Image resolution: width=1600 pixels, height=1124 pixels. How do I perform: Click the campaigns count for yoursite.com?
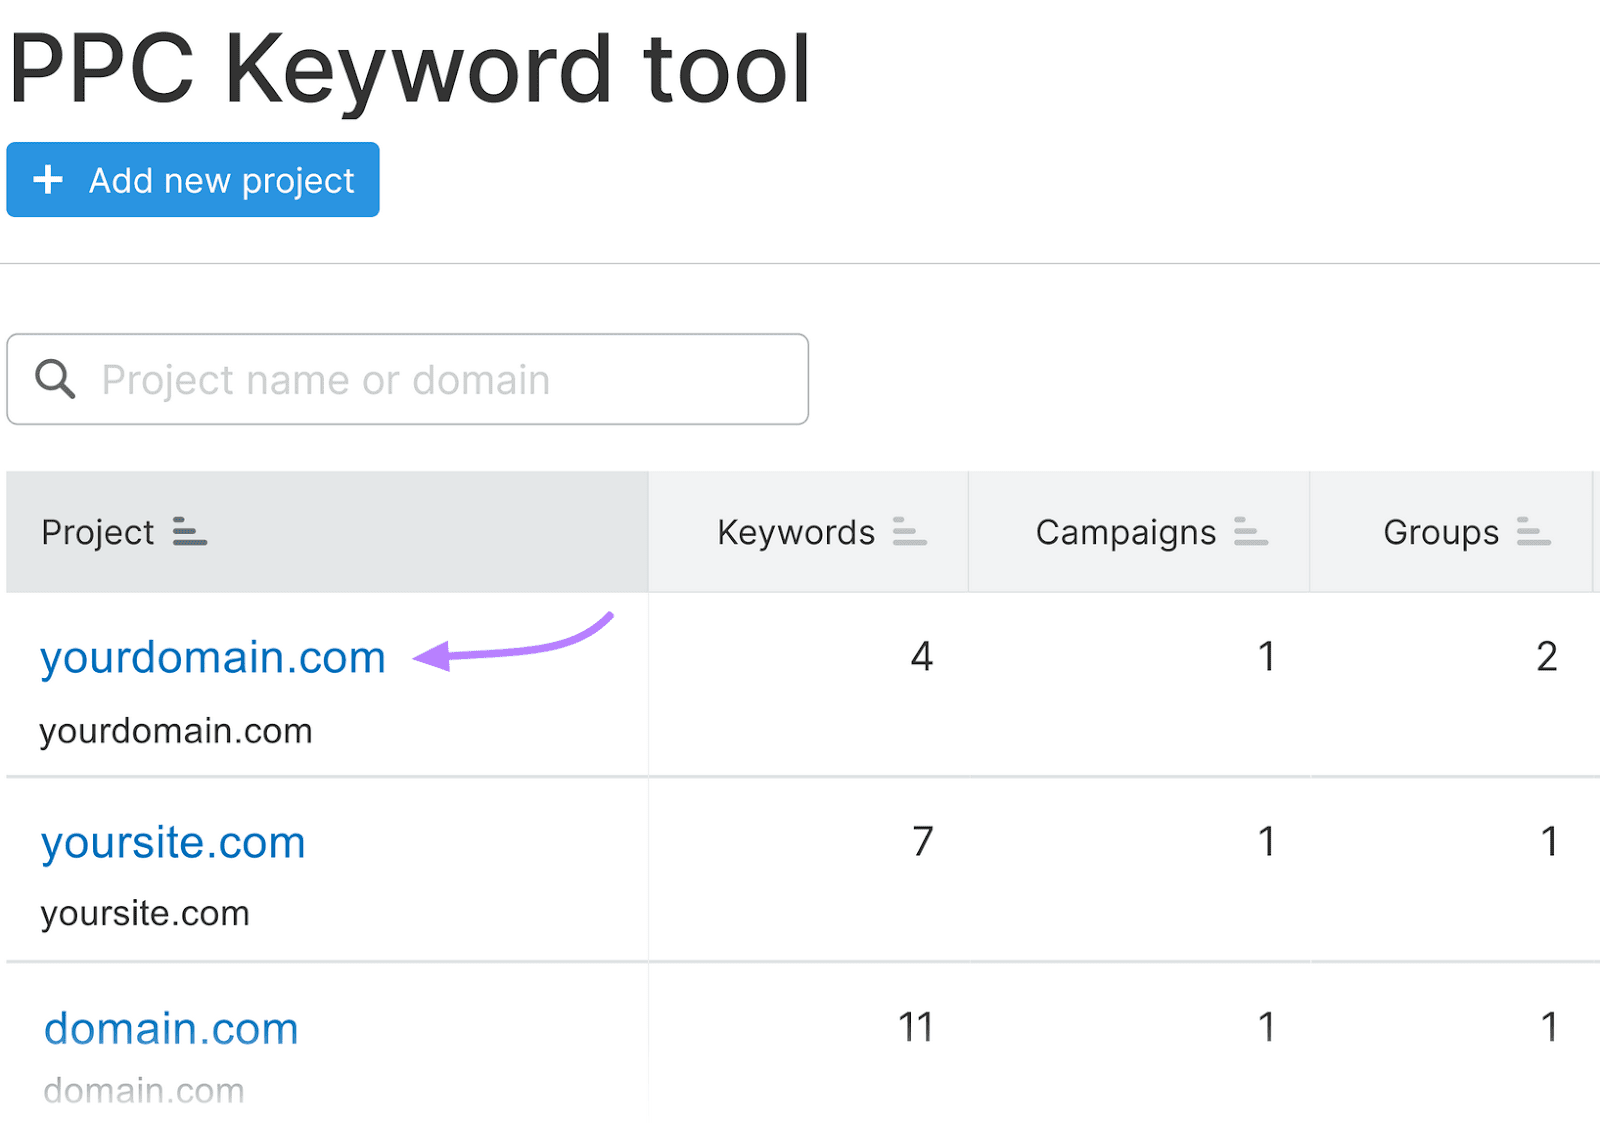tap(1267, 842)
